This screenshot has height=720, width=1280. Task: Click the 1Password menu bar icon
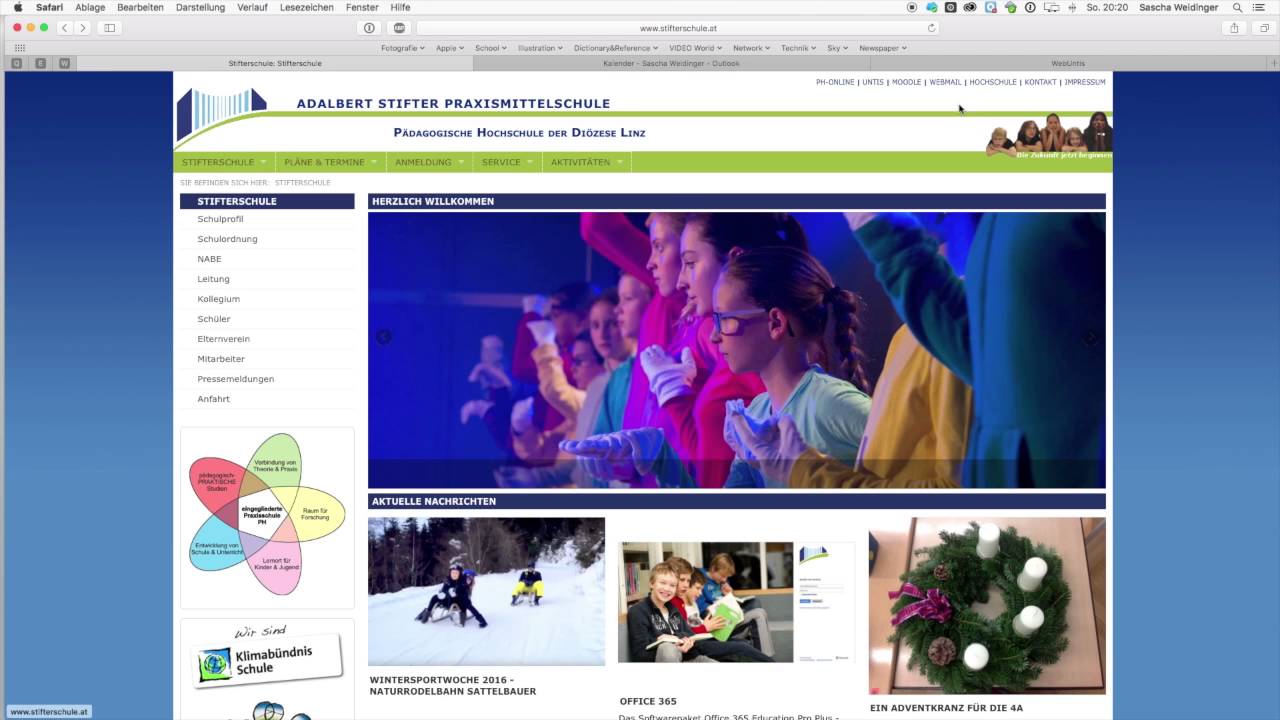(1031, 7)
